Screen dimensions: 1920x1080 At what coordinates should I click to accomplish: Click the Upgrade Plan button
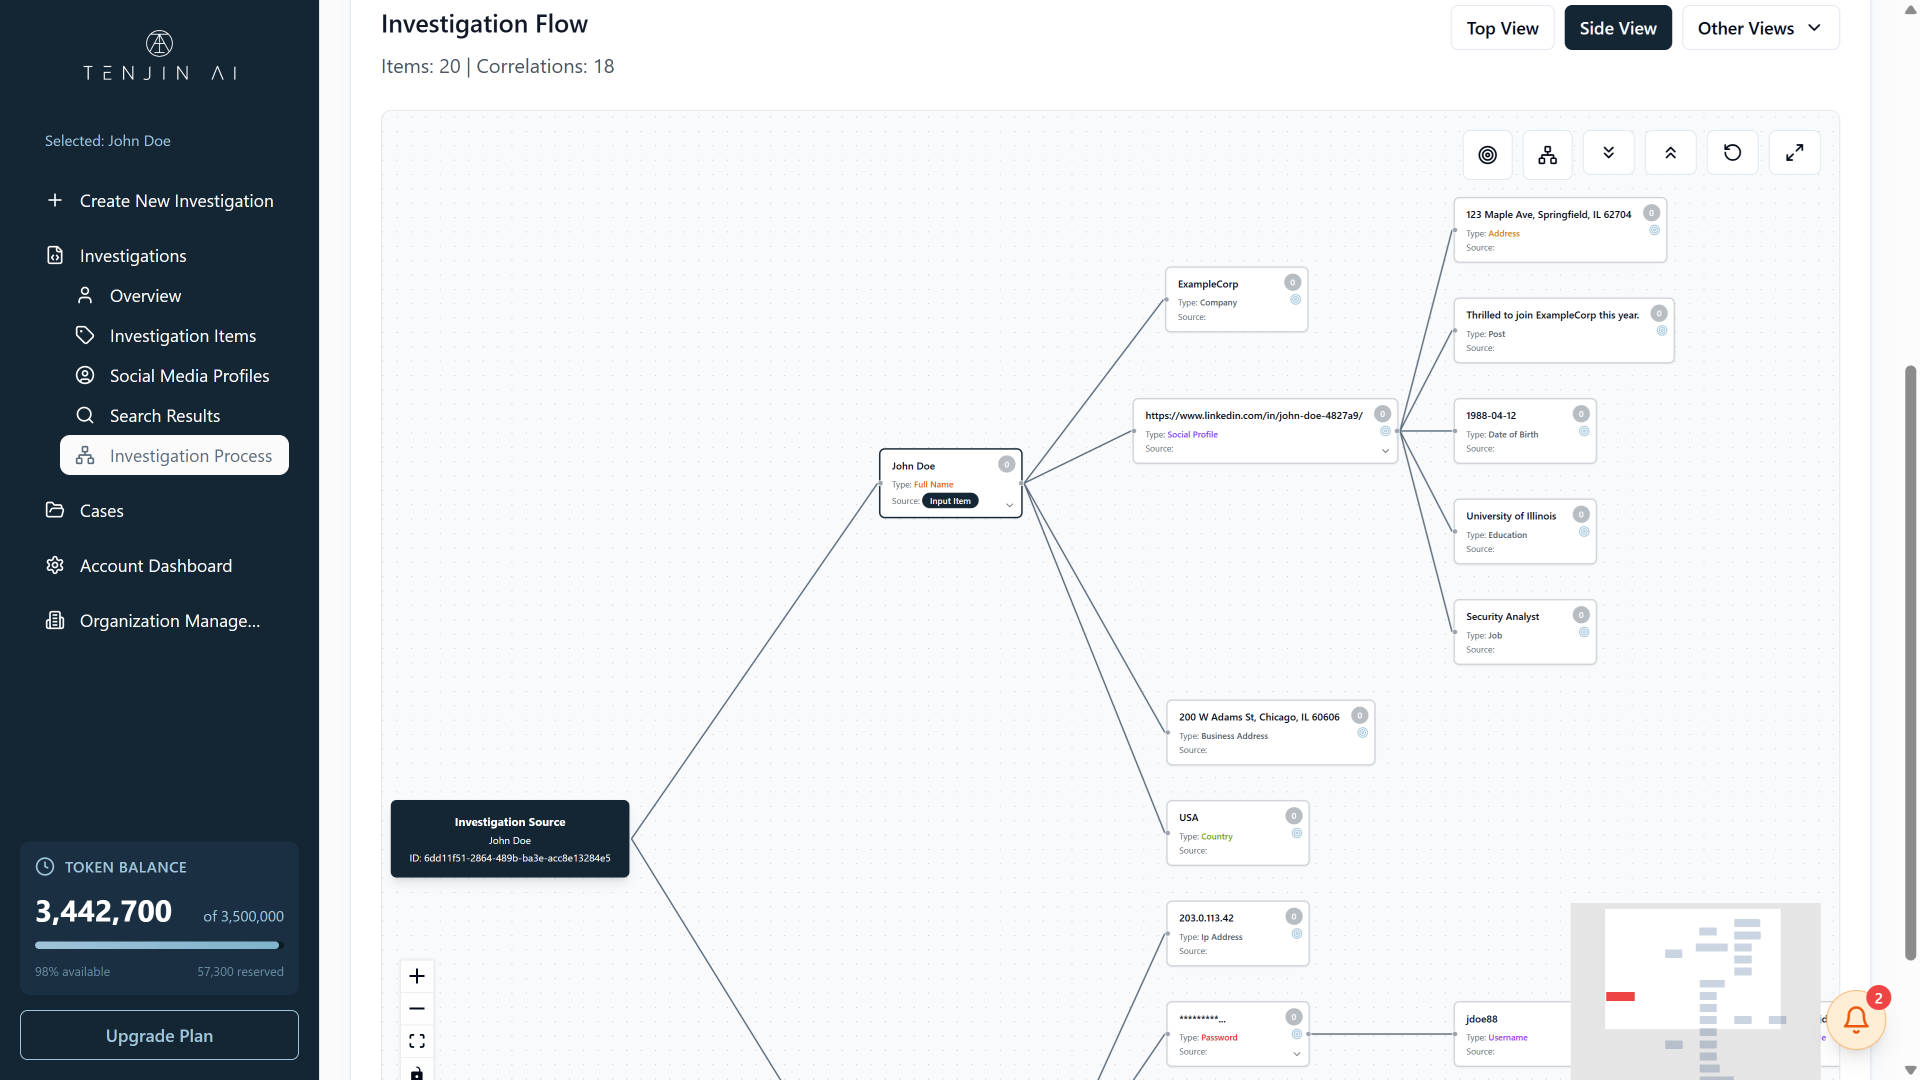[x=159, y=1035]
